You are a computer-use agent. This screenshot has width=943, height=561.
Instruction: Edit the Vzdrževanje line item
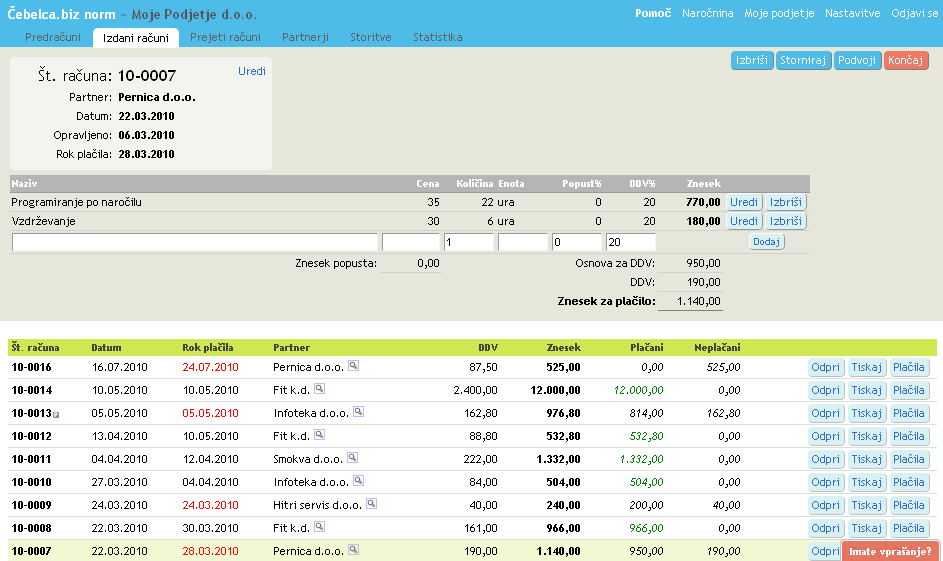point(743,221)
